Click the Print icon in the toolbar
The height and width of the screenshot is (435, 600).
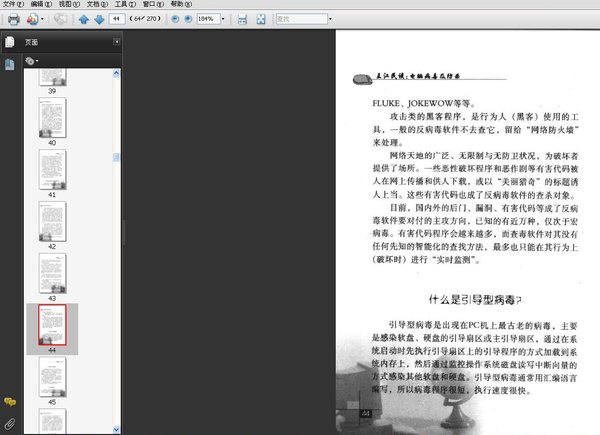14,19
